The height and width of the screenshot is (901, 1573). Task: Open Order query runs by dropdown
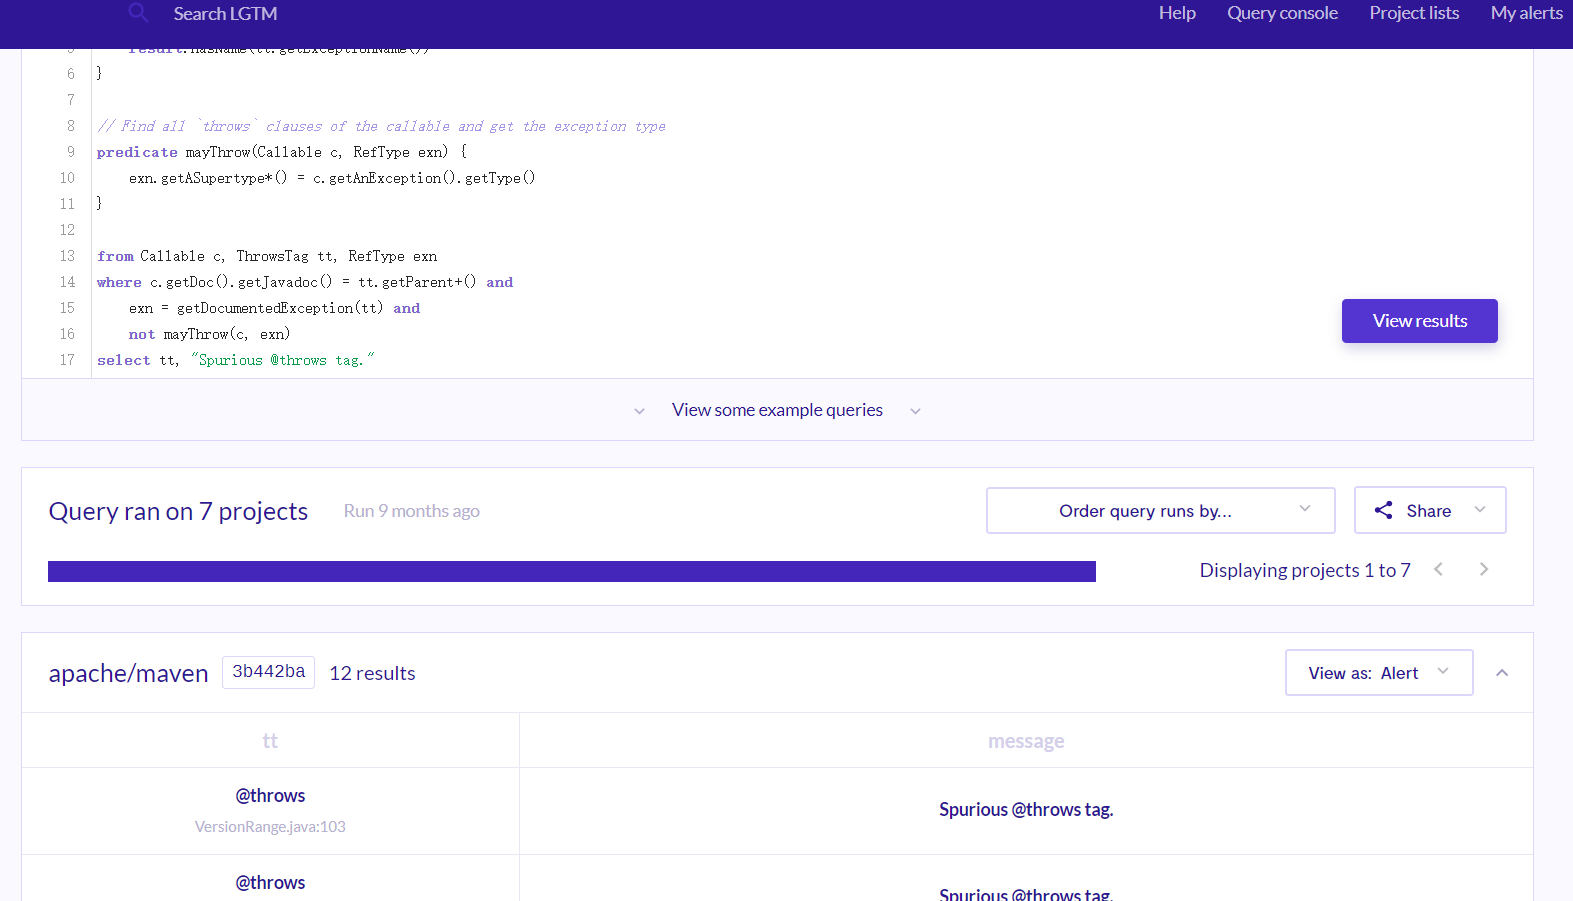1160,510
